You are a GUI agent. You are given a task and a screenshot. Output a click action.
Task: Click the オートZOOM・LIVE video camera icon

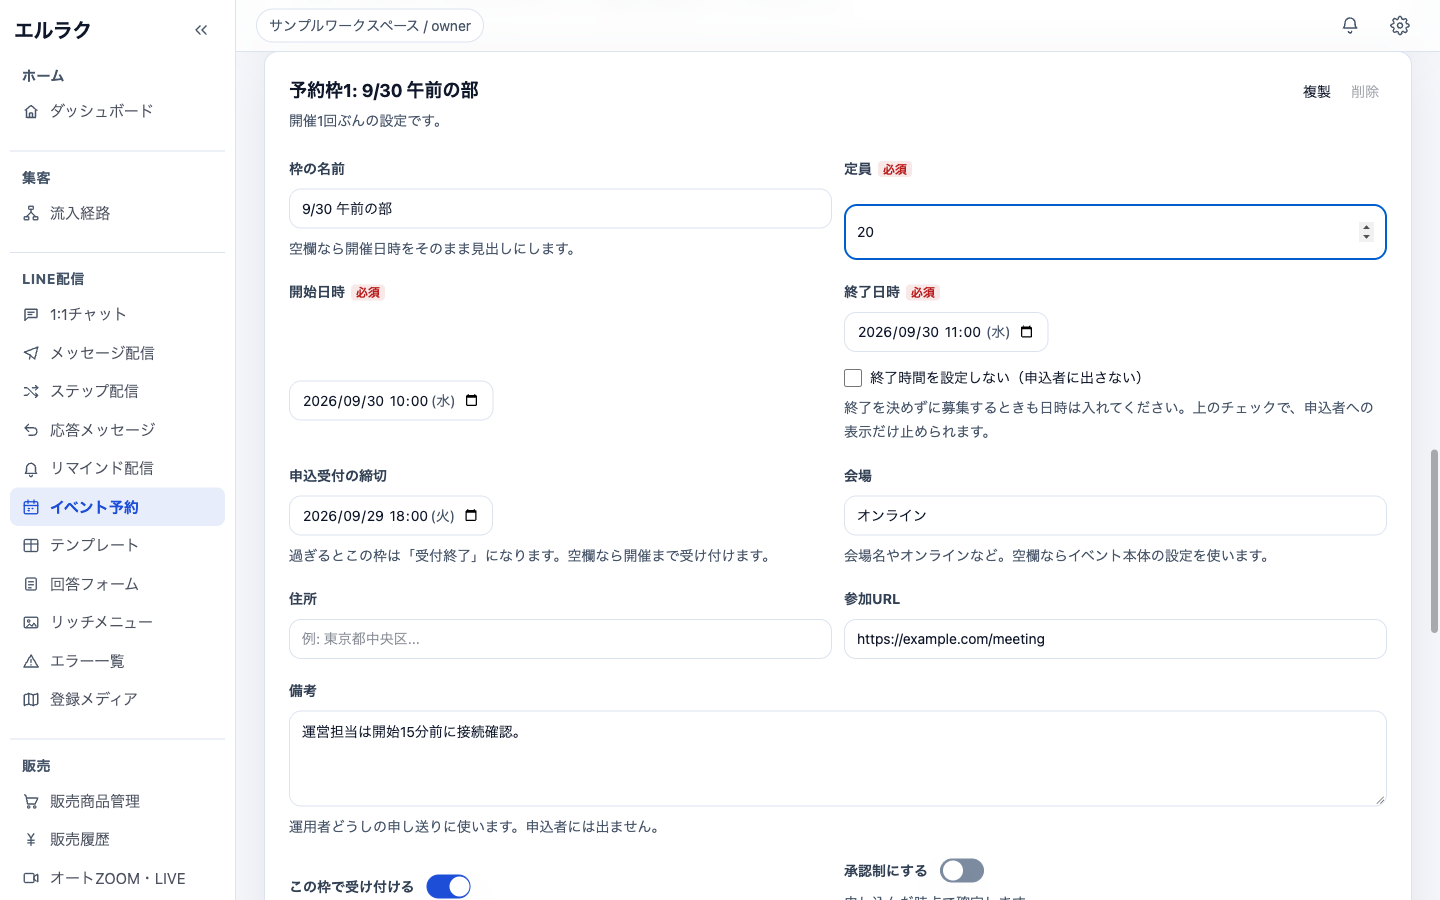31,879
